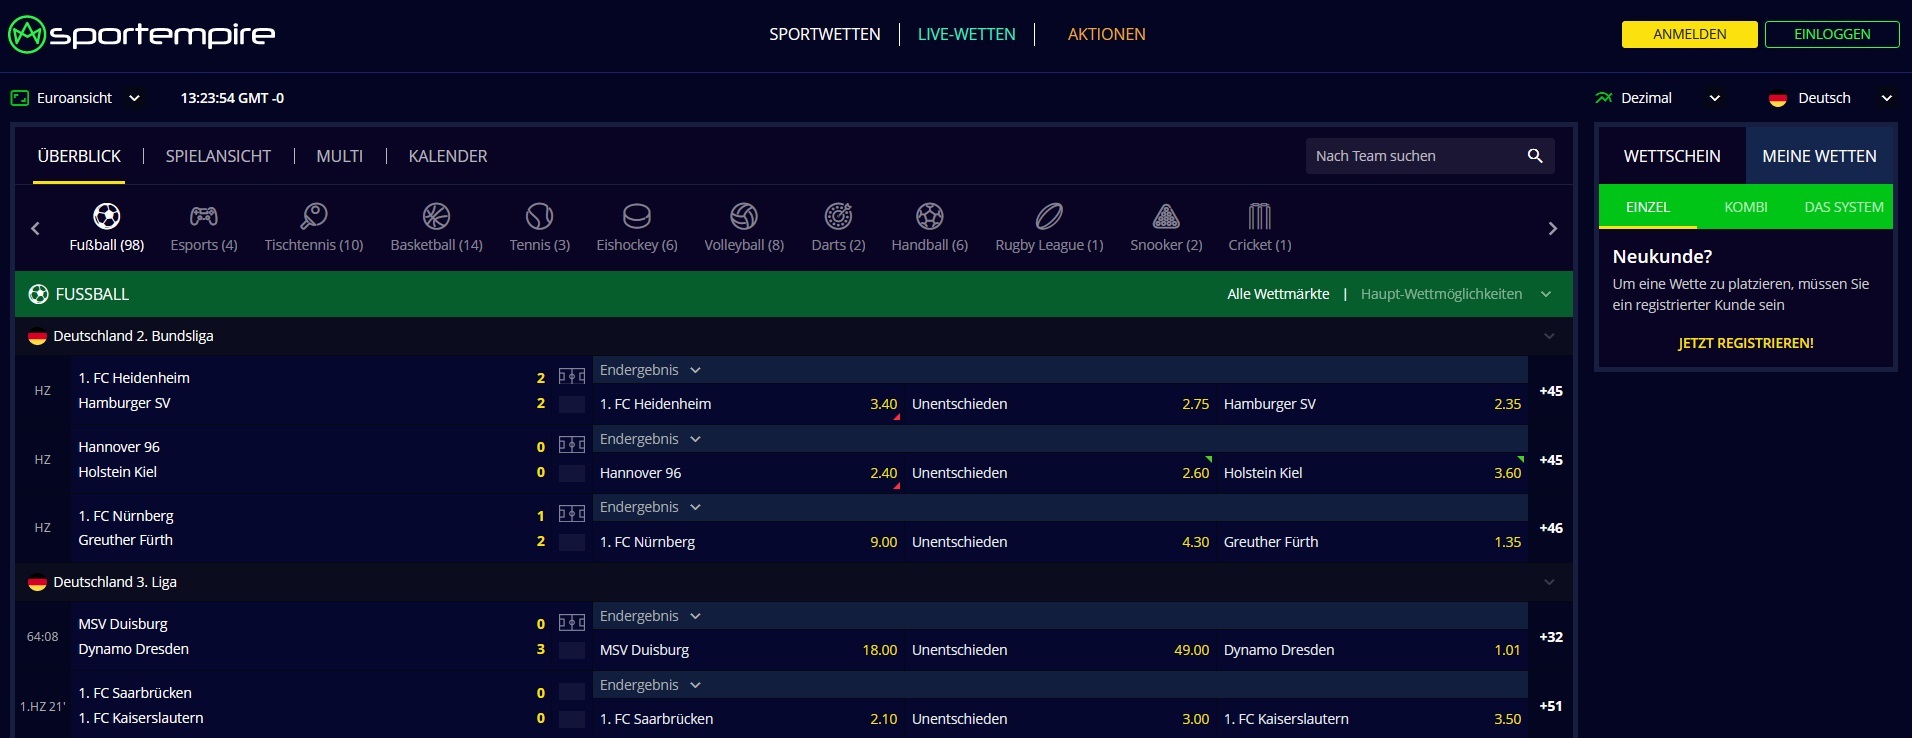
Task: Click the soccer ball in FUSSBALL header
Action: point(38,294)
